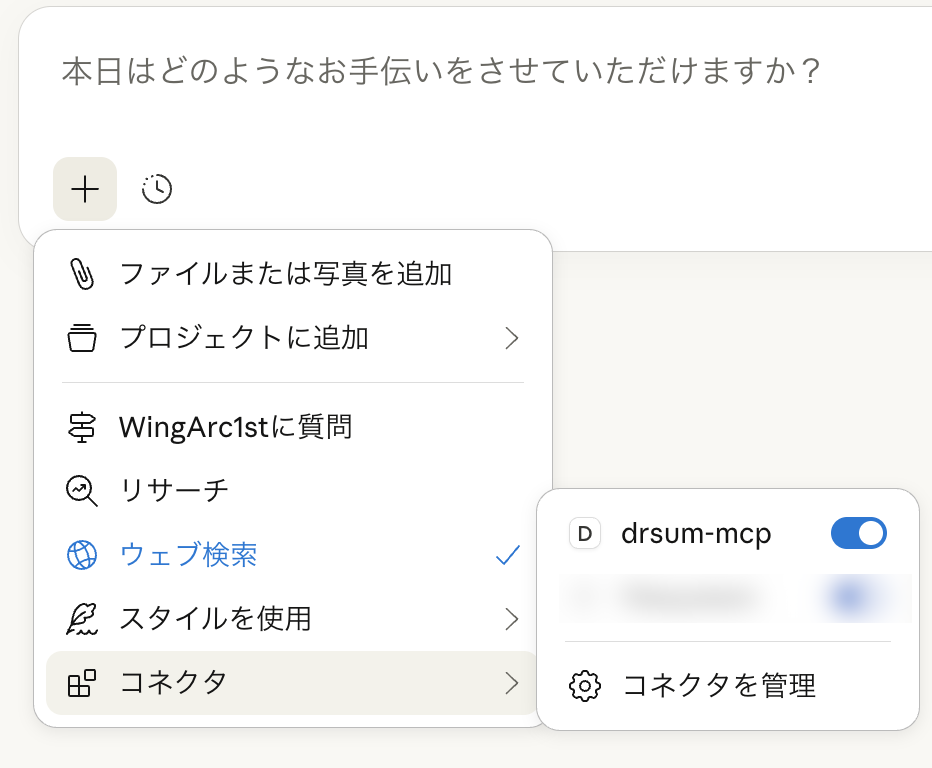Click the drsum-mcp "D" badge icon
The width and height of the screenshot is (932, 768).
[584, 534]
